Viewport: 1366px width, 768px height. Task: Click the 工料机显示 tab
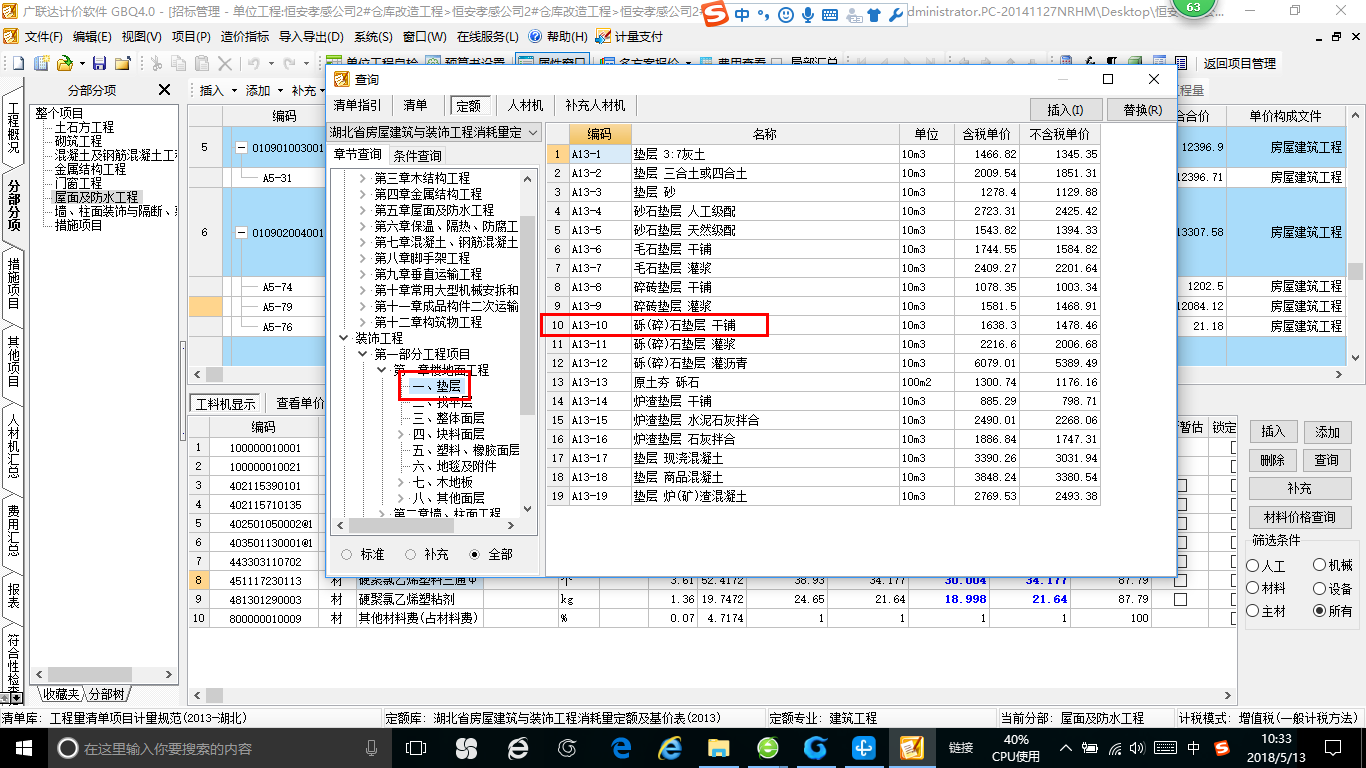tap(225, 403)
